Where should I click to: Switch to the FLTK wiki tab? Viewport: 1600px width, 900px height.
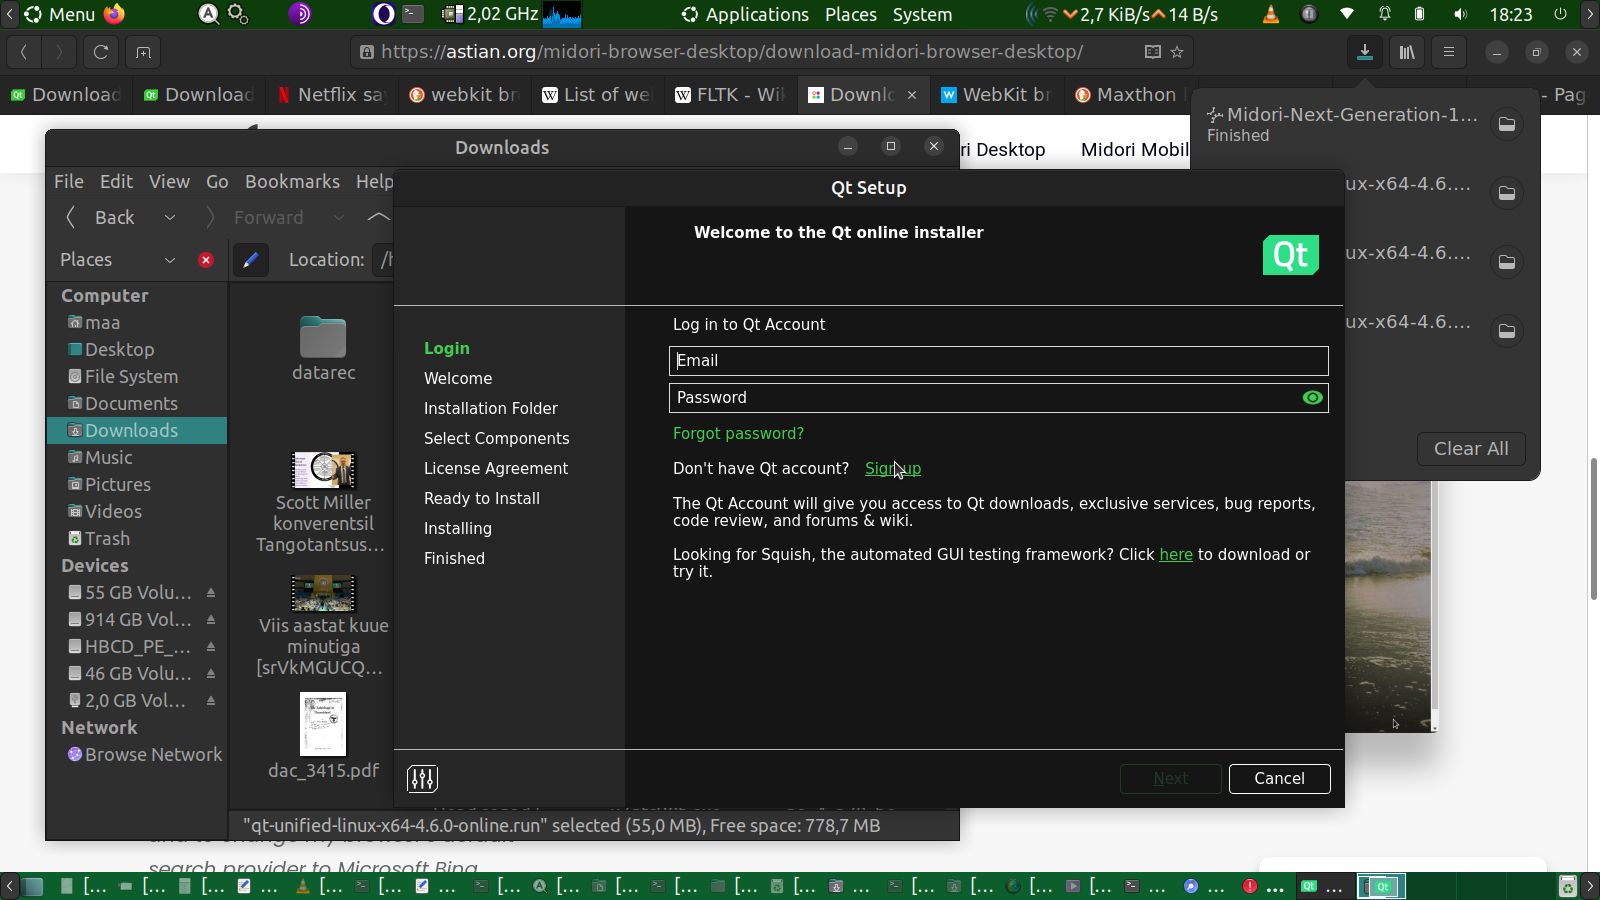coord(730,95)
